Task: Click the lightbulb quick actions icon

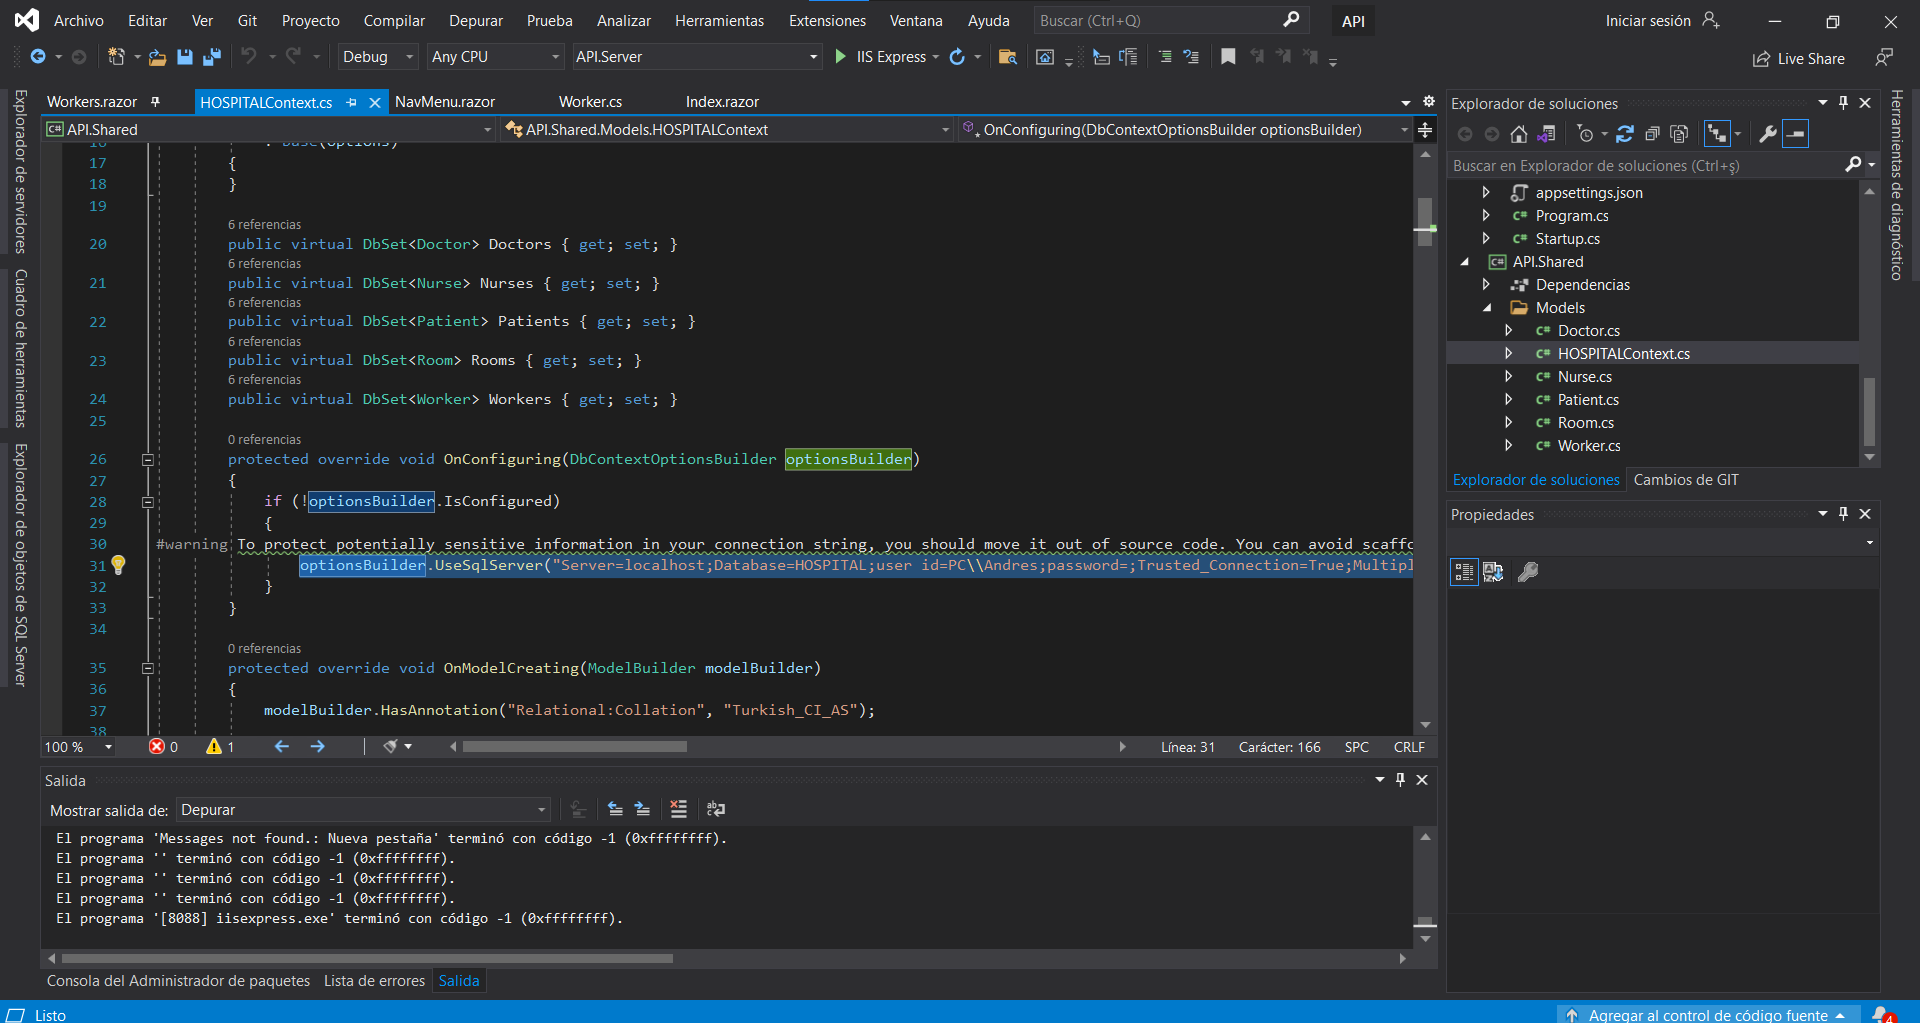Action: (x=118, y=565)
